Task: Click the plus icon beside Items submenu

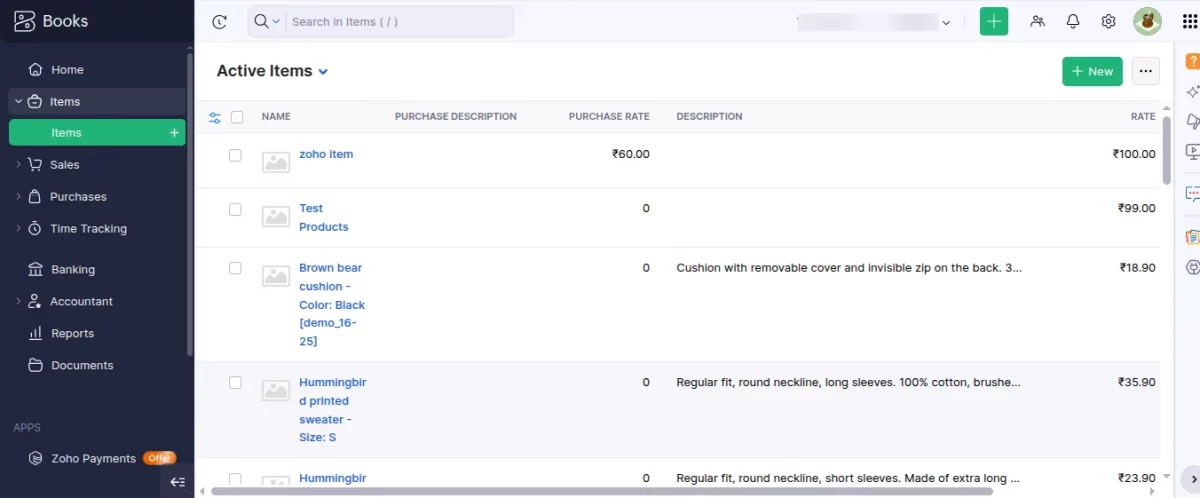Action: pos(174,133)
